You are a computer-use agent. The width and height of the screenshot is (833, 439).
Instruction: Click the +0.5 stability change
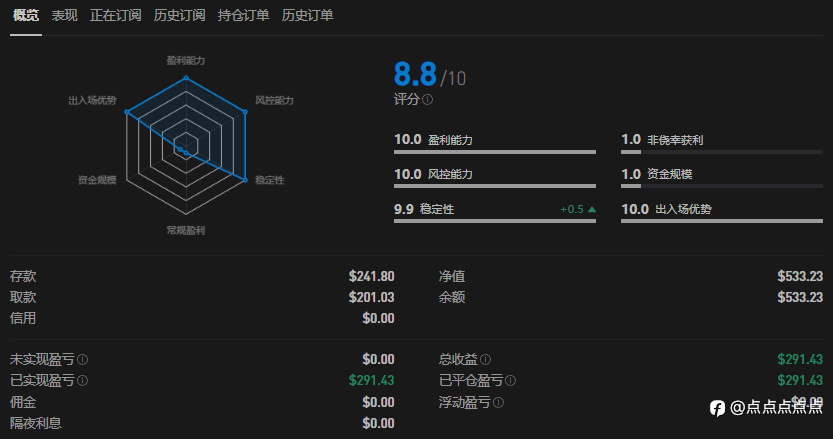coord(572,209)
